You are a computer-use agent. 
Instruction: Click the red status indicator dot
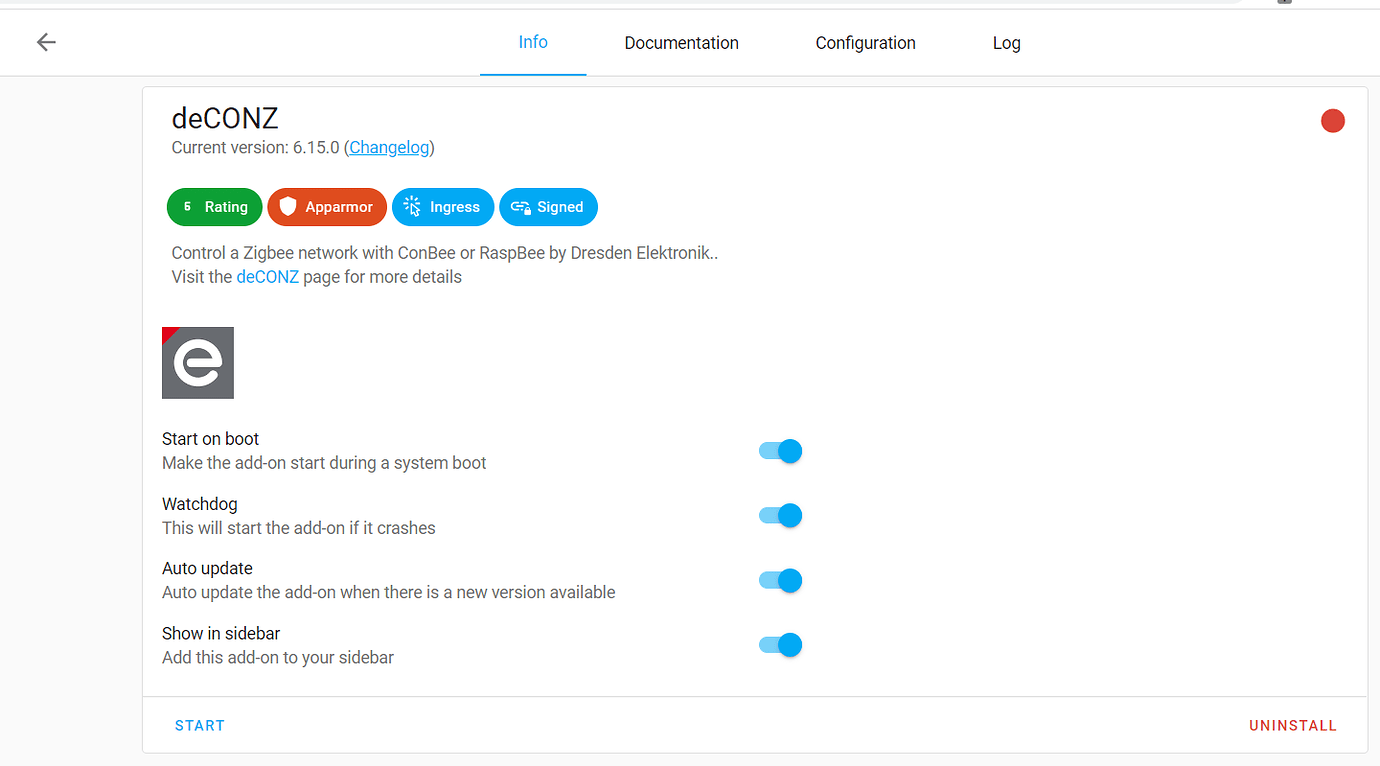point(1332,120)
